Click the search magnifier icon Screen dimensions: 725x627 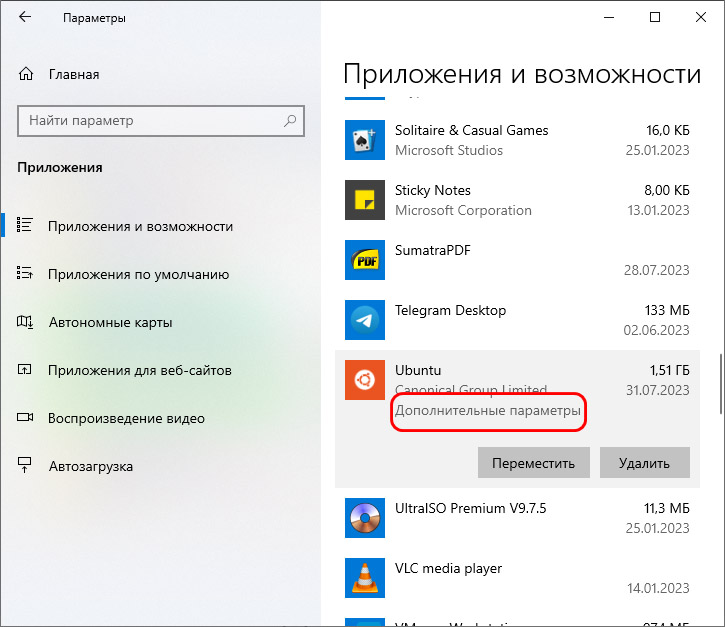pos(290,121)
